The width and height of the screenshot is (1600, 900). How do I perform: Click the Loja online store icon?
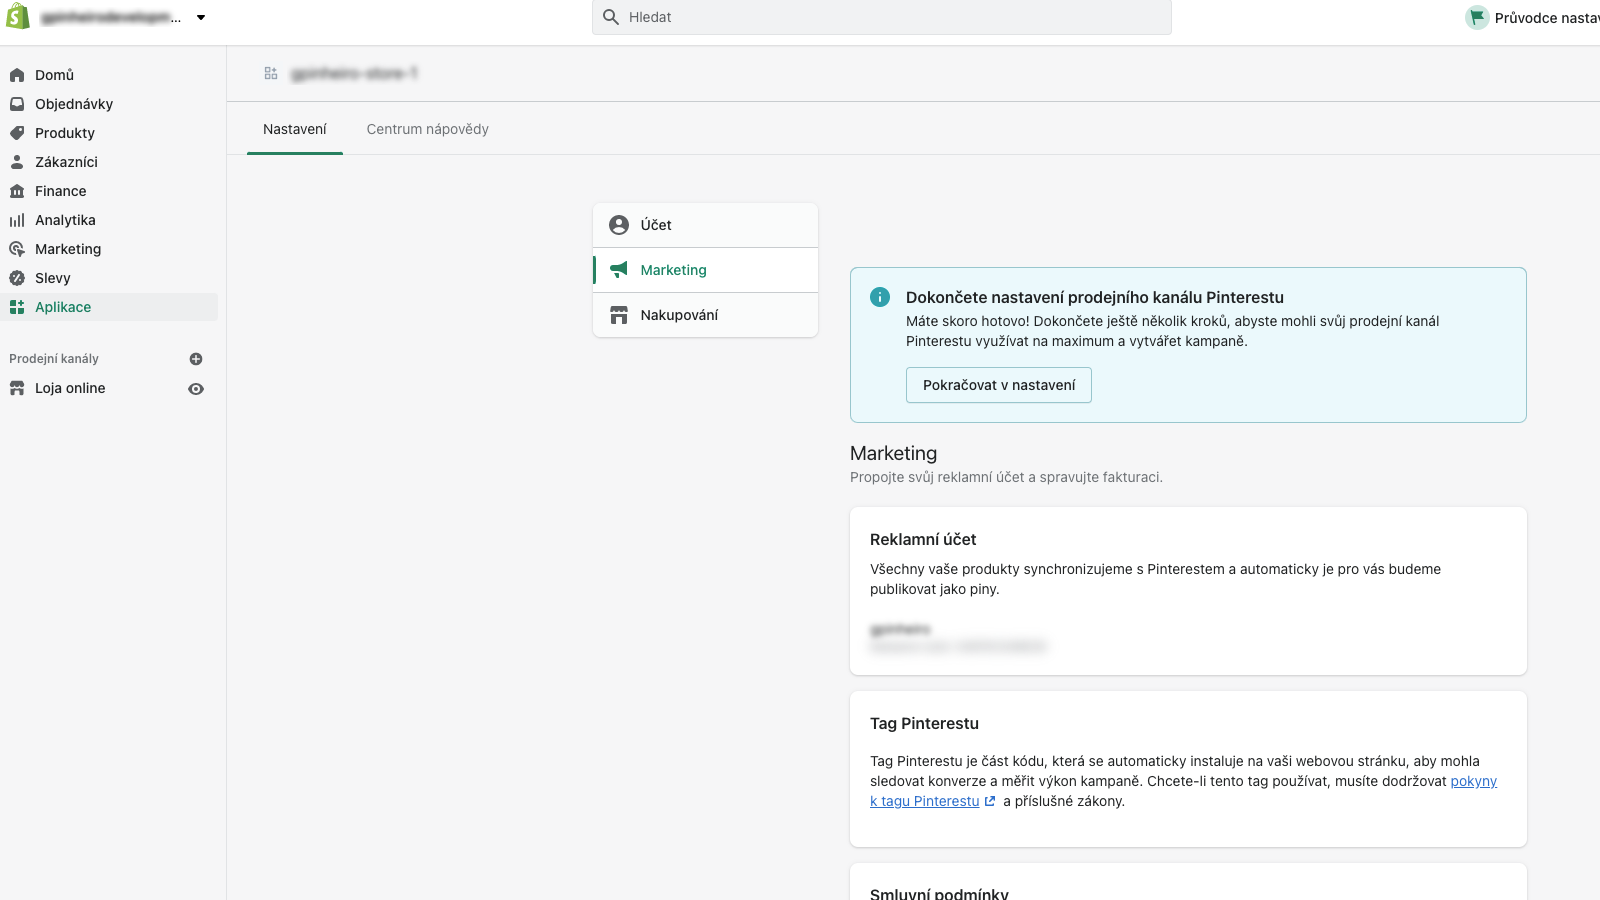17,388
